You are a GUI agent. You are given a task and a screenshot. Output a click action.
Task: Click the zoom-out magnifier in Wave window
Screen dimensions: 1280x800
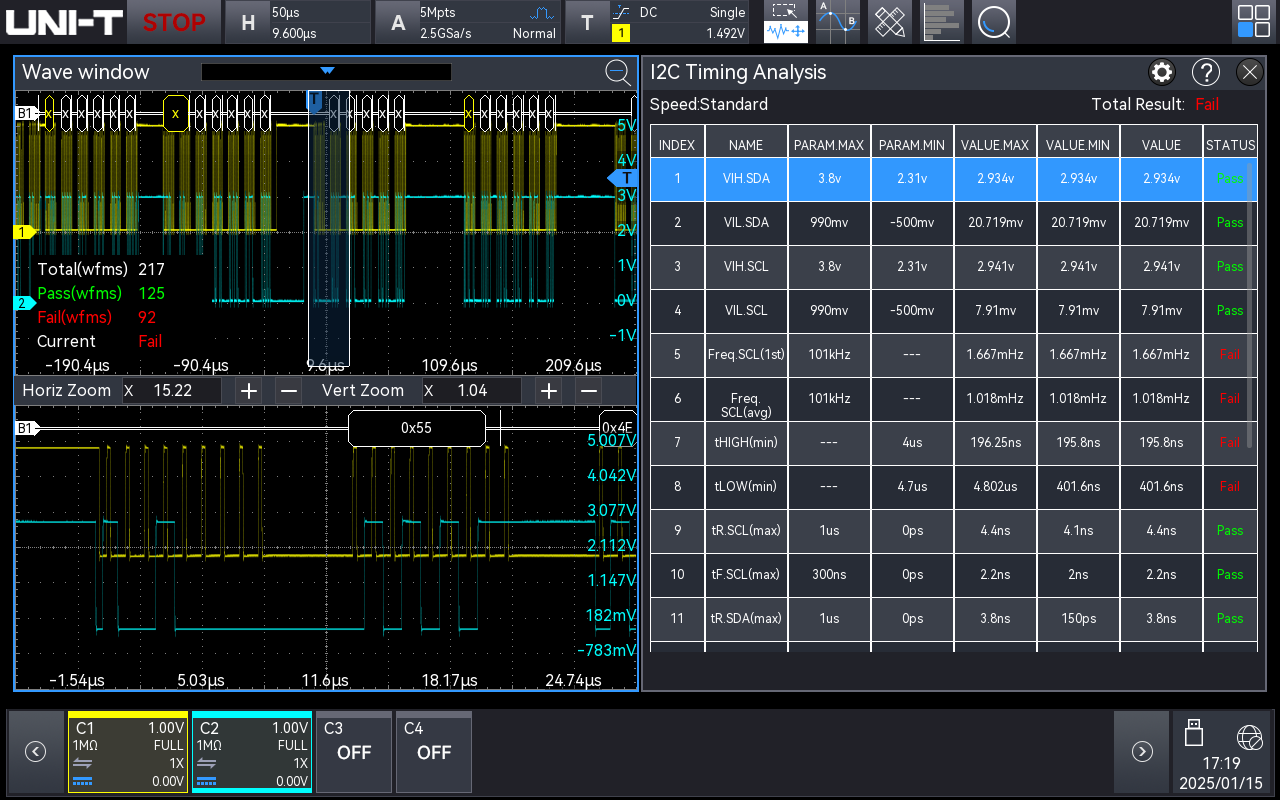click(618, 72)
